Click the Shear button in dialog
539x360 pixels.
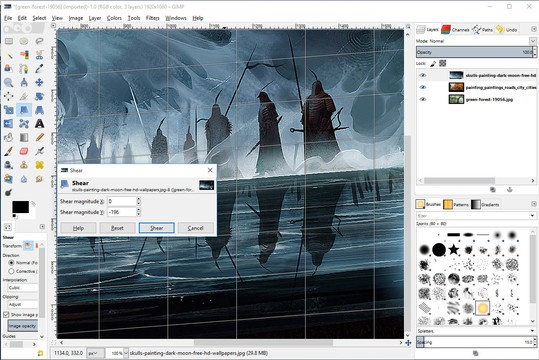tap(156, 228)
